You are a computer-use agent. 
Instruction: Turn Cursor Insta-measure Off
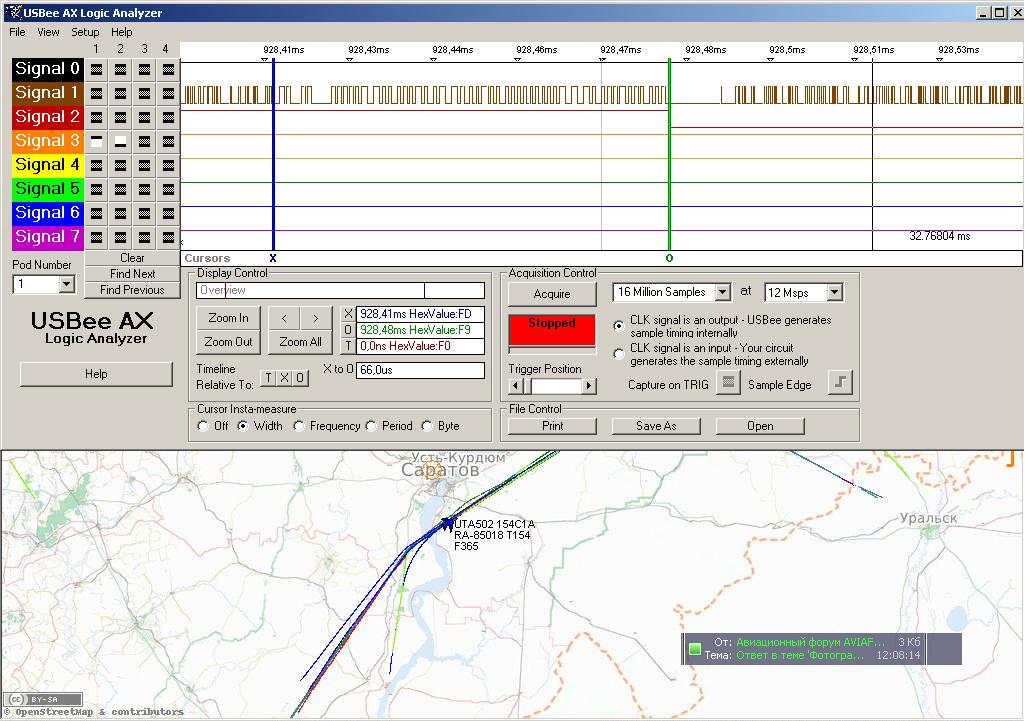203,426
